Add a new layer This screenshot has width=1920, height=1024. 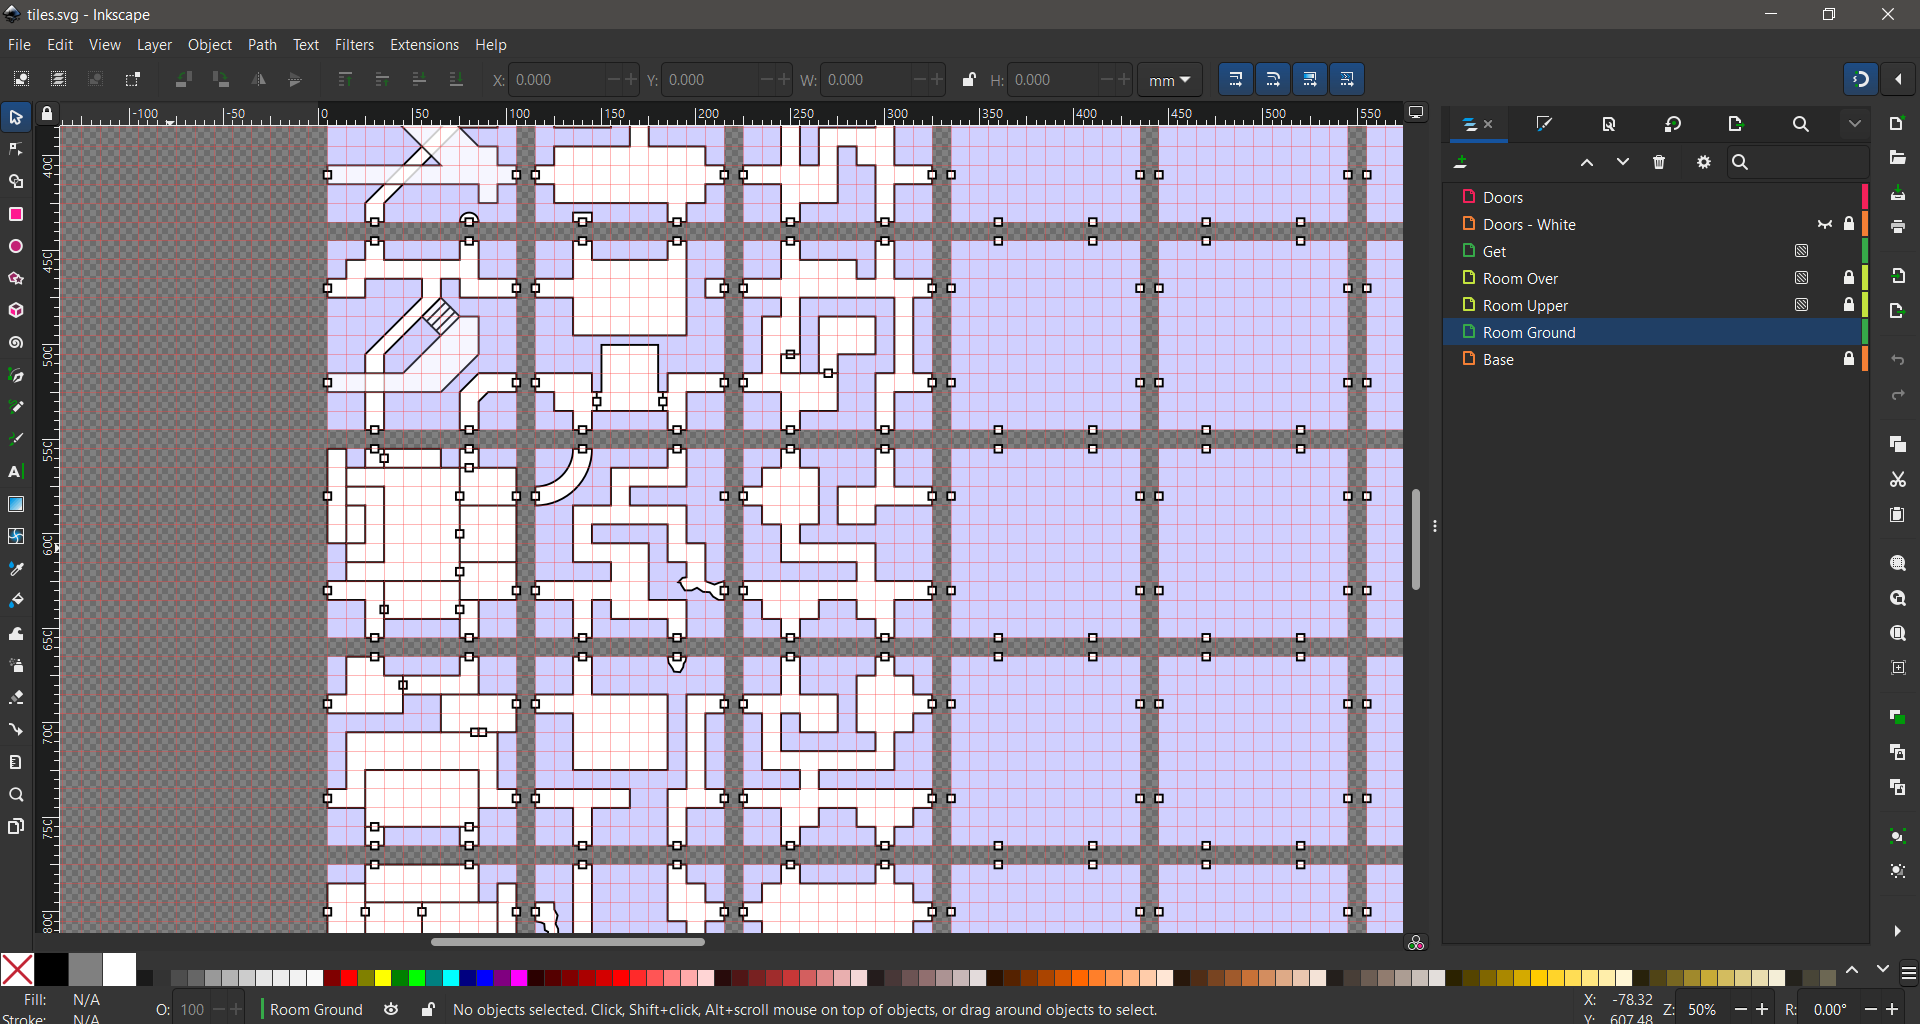click(1461, 163)
